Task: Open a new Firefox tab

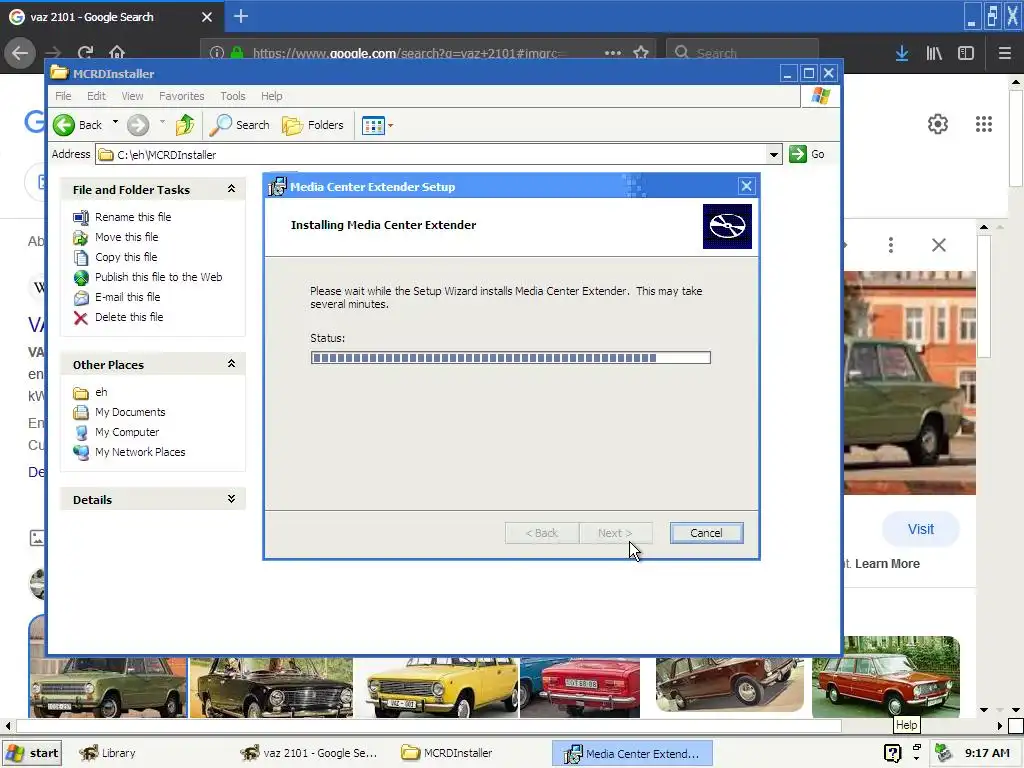Action: [240, 16]
